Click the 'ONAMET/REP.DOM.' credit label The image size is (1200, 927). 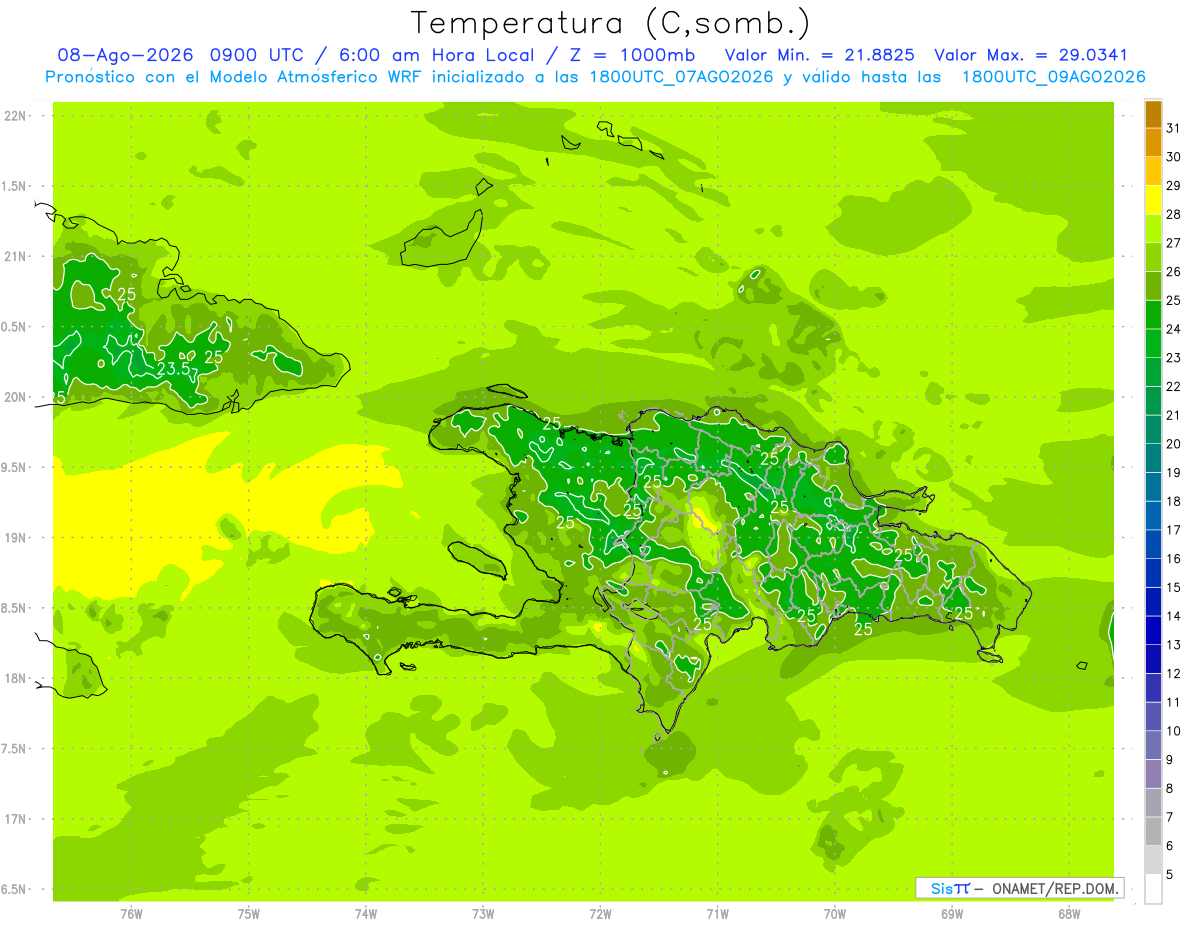(1056, 888)
